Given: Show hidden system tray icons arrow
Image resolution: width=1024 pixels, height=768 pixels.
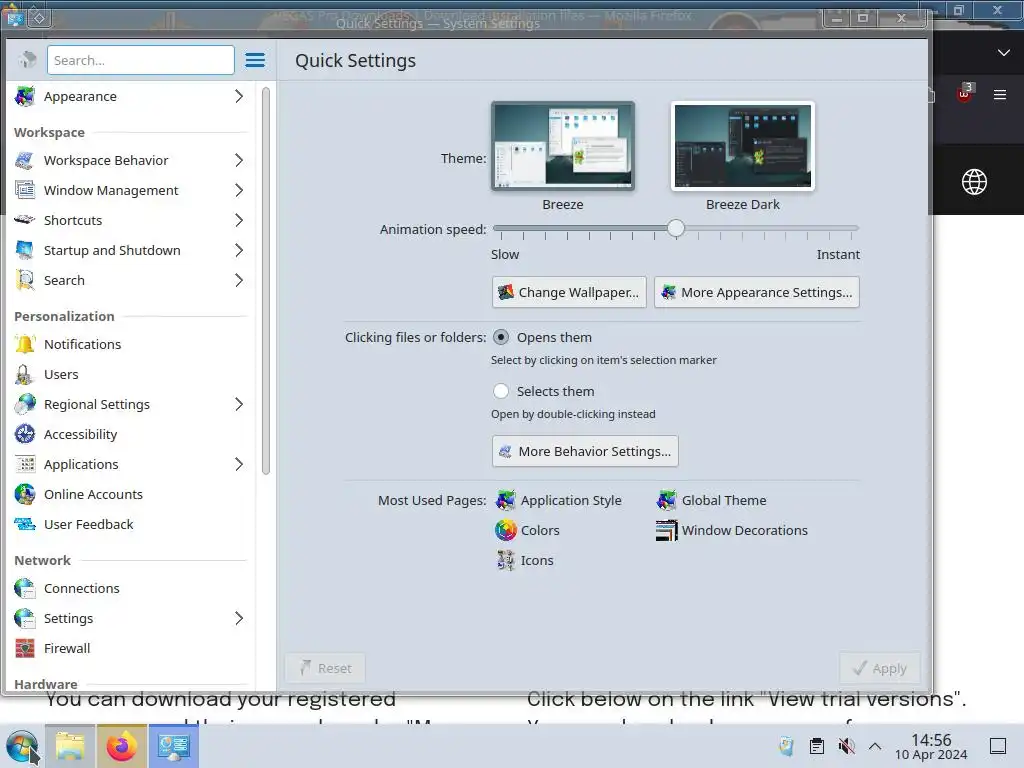Looking at the screenshot, I should pos(875,746).
